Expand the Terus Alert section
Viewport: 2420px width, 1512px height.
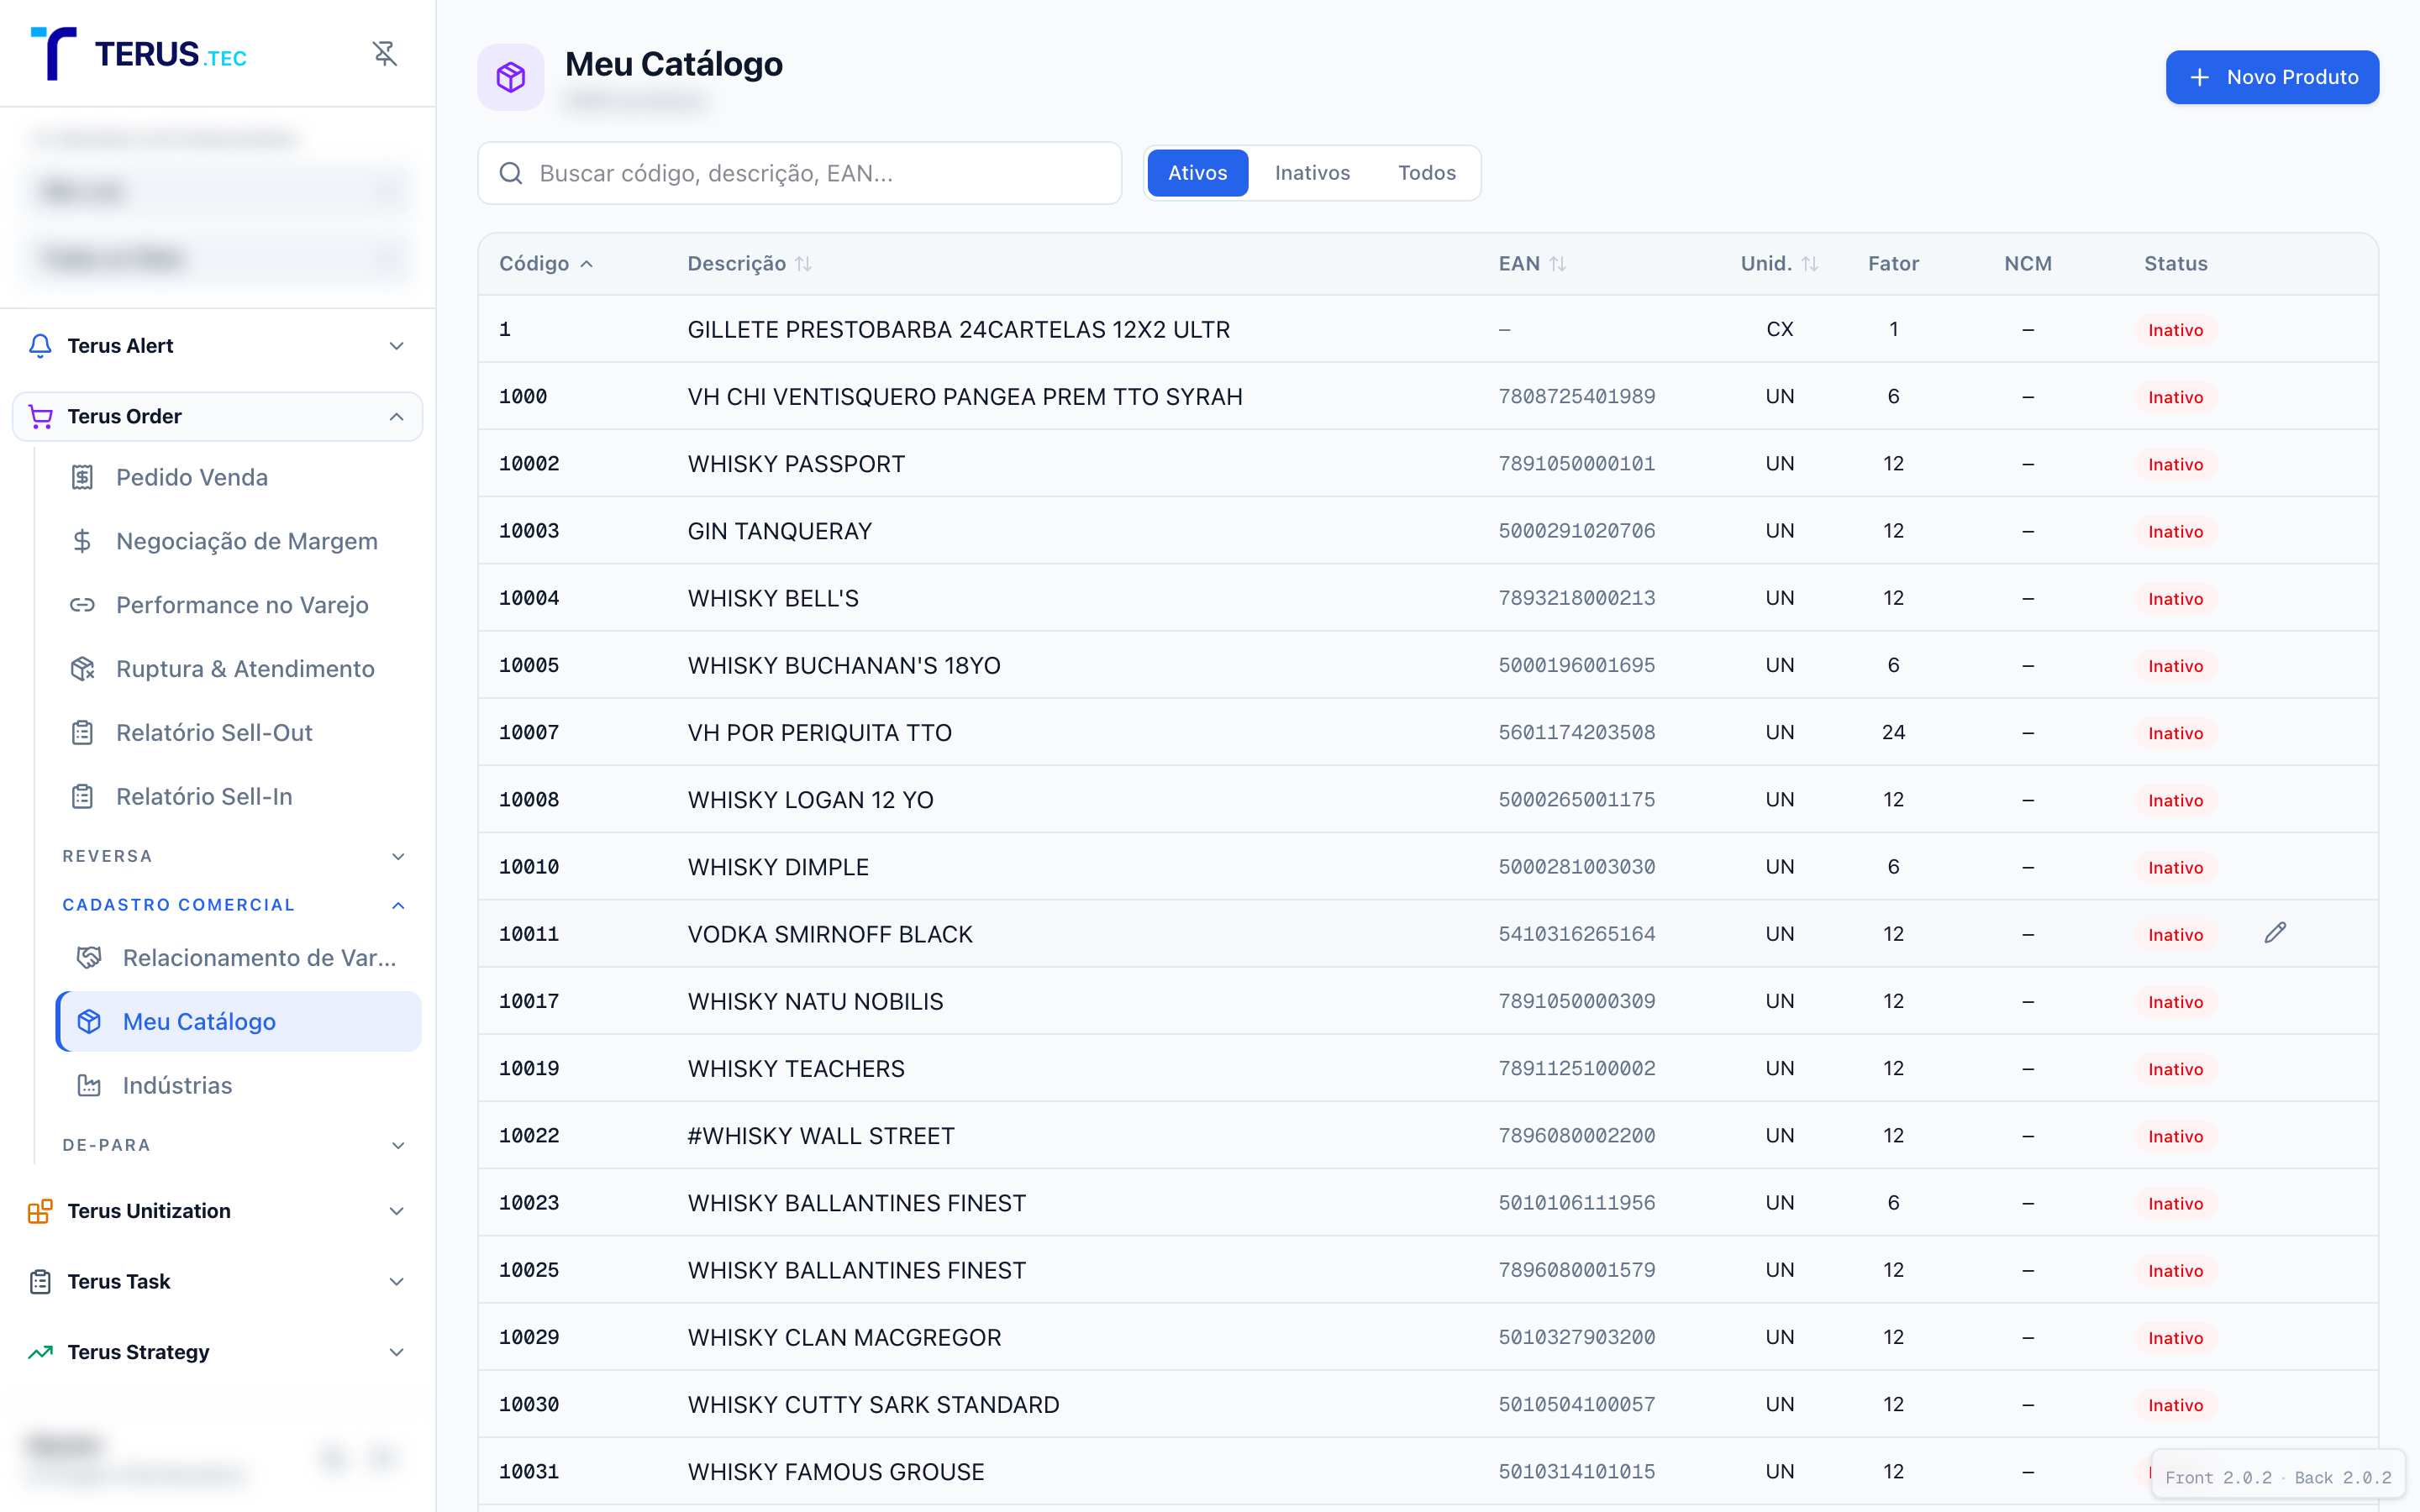397,346
